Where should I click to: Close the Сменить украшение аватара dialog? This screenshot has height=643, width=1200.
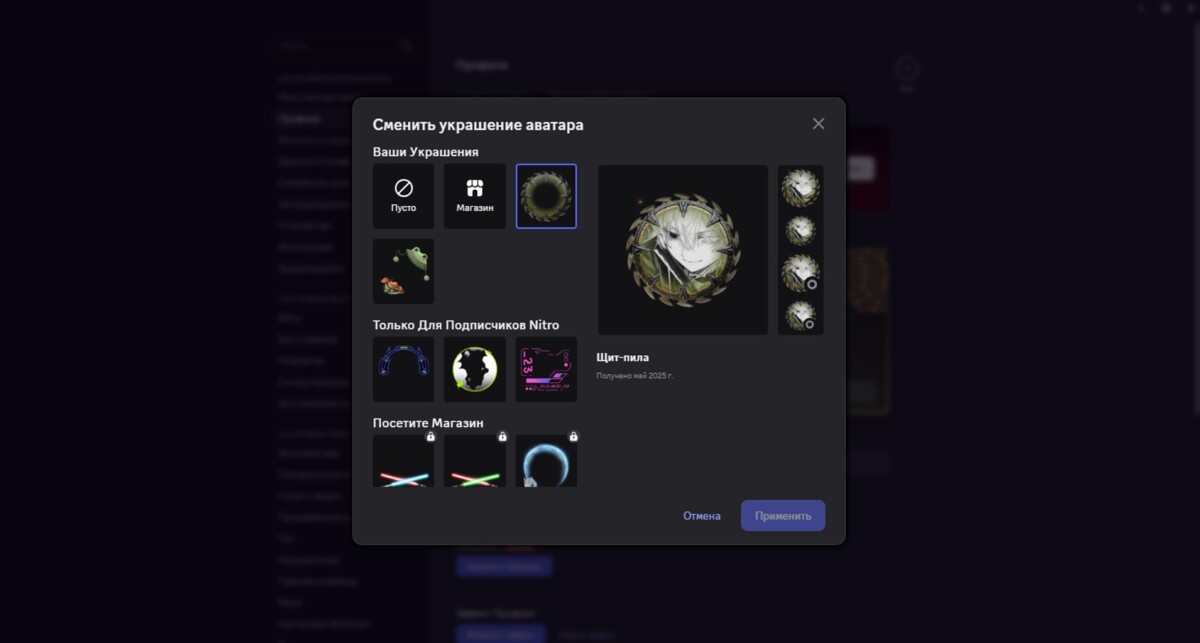(818, 124)
